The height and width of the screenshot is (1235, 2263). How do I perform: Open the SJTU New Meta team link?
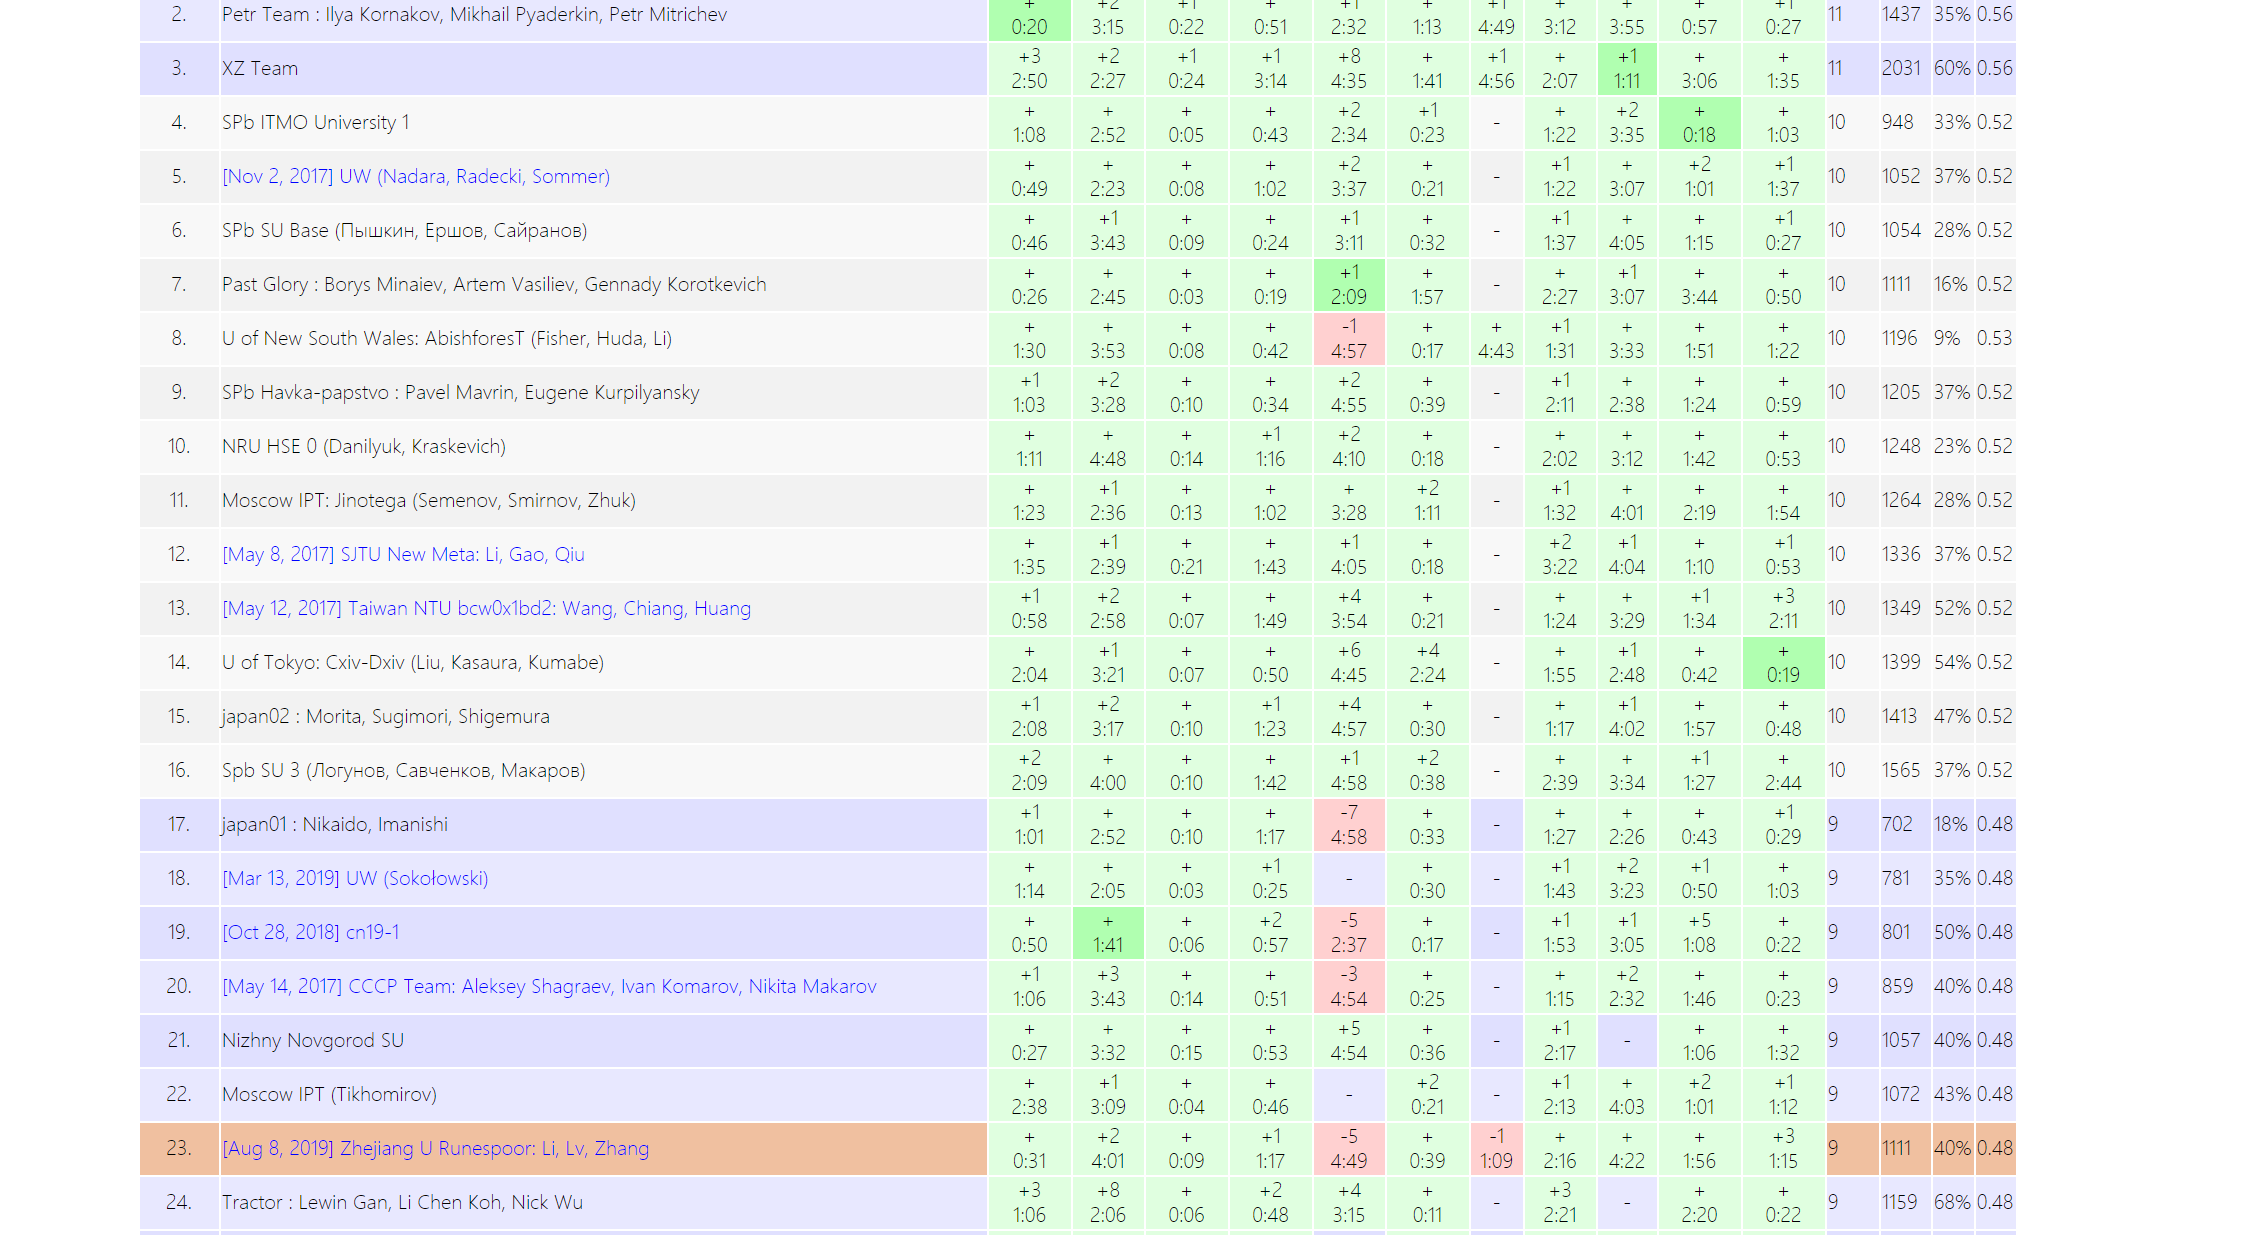(403, 555)
